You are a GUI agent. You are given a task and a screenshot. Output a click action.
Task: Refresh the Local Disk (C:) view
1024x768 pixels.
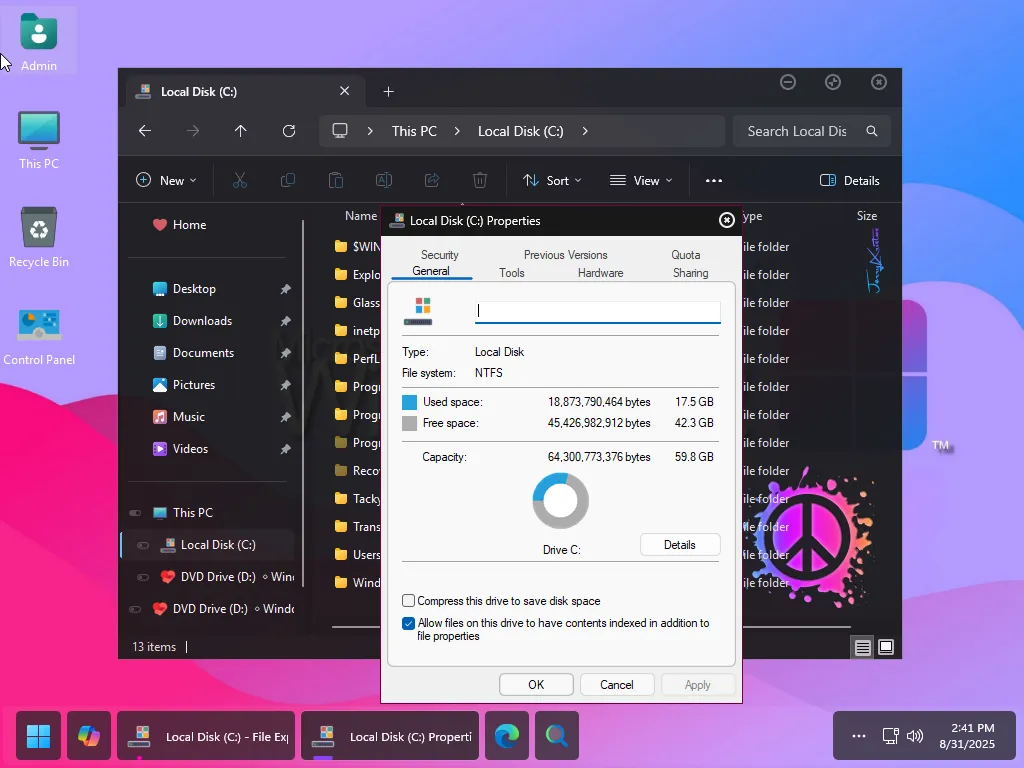point(289,131)
